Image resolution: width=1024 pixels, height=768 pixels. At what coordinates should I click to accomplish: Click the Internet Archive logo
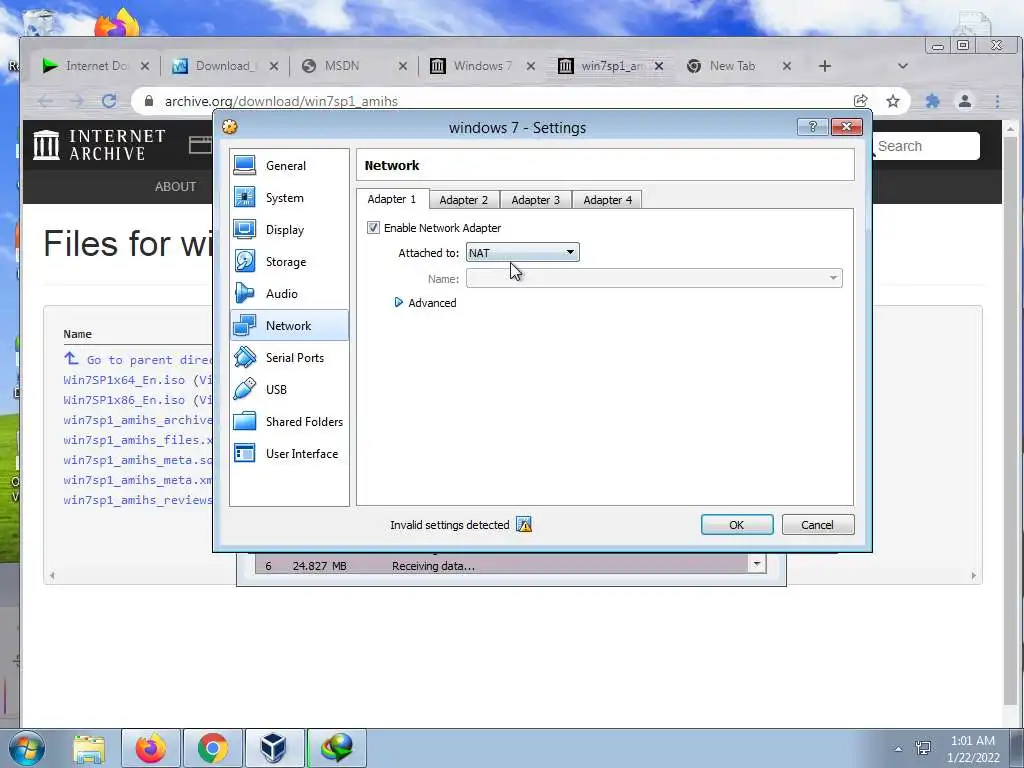pos(99,144)
